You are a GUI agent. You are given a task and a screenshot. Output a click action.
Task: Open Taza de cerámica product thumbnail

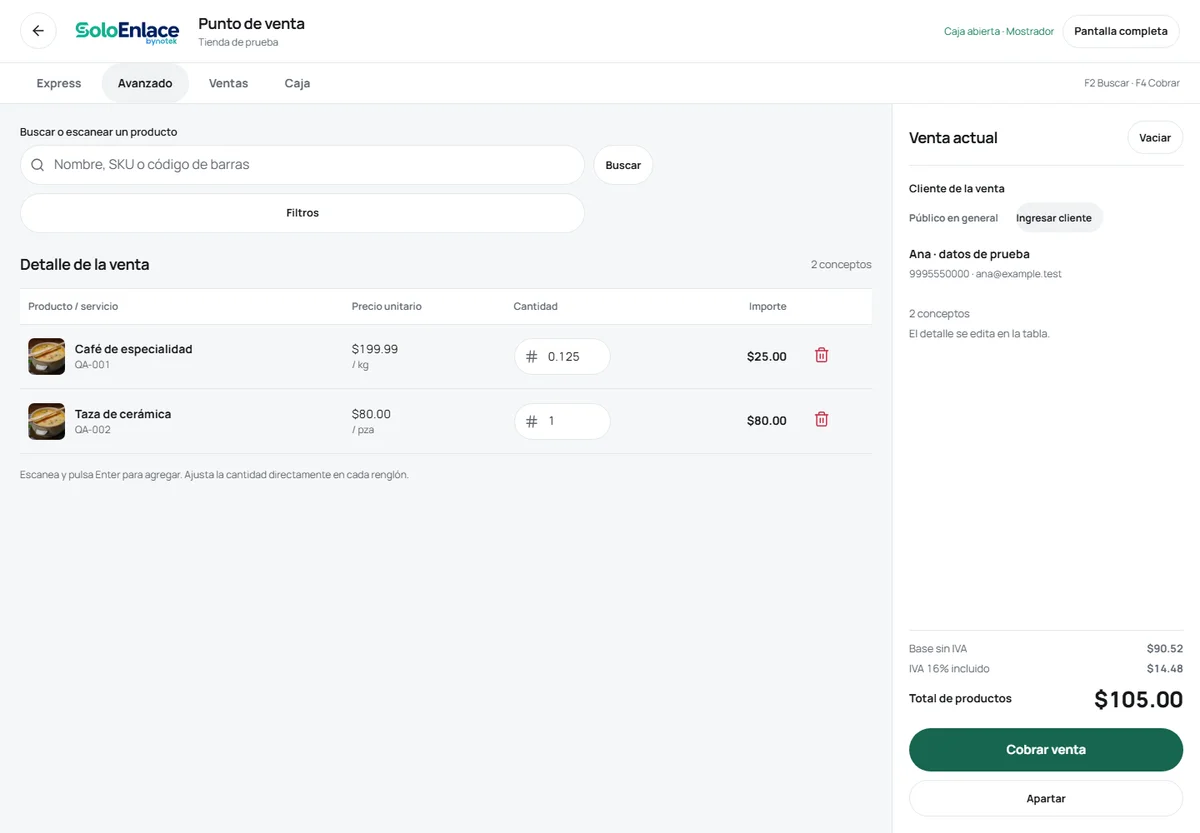click(x=47, y=422)
